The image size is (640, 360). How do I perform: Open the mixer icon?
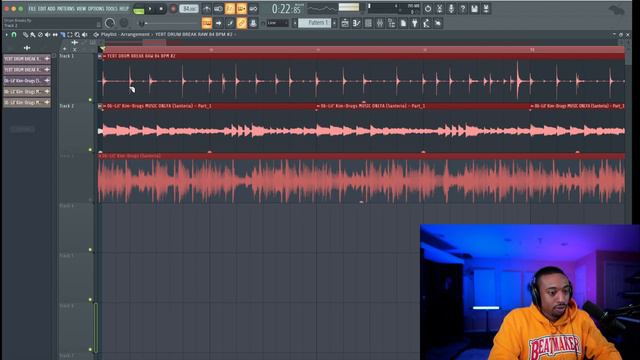[380, 23]
